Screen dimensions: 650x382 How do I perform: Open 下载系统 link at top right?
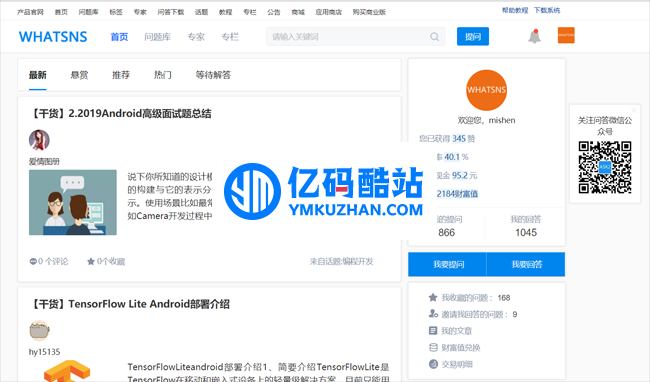coord(547,10)
